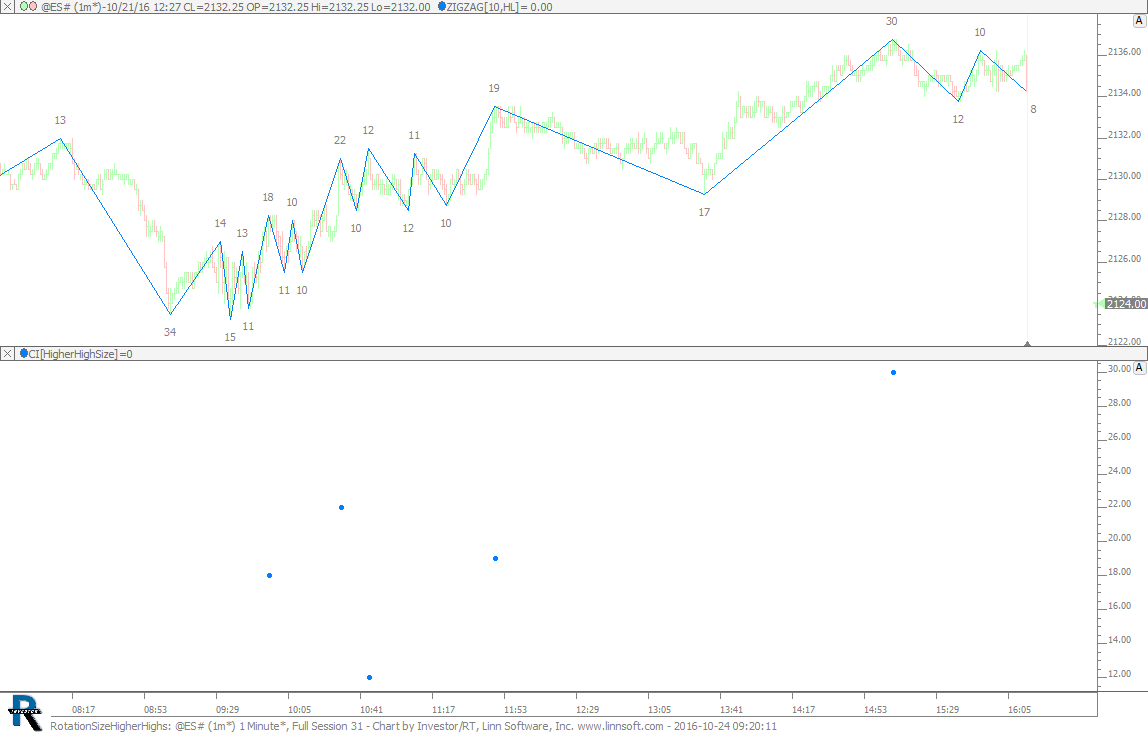Click the 19 swing label on zigzag peak
Image resolution: width=1148 pixels, height=733 pixels.
494,88
